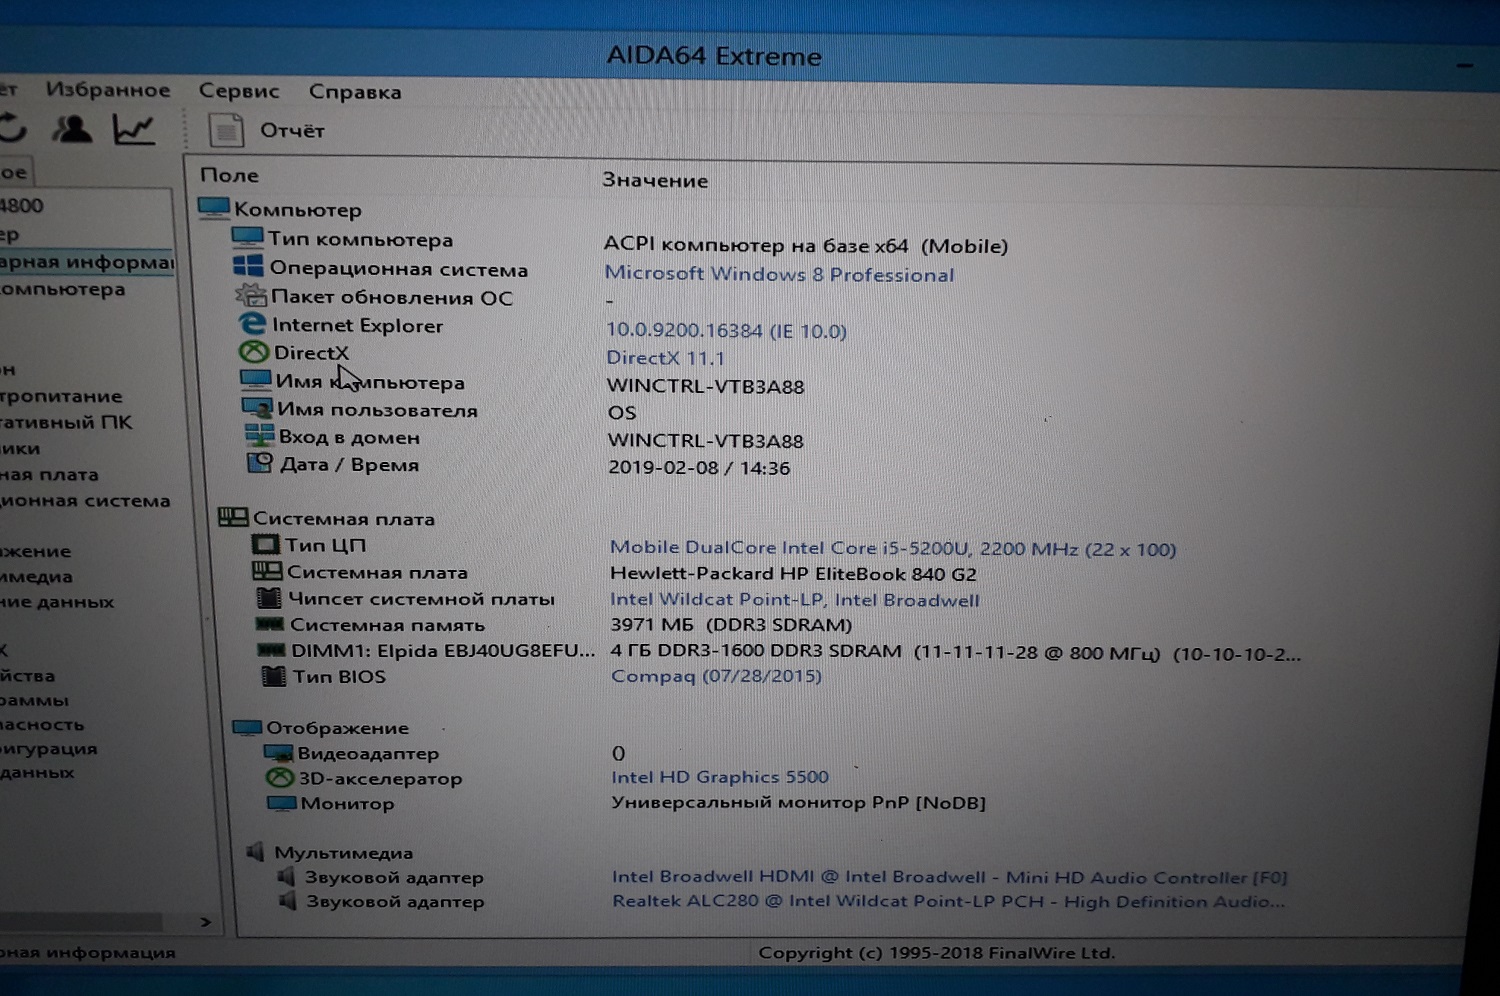Select the Конфигурация item in left tree

click(49, 748)
